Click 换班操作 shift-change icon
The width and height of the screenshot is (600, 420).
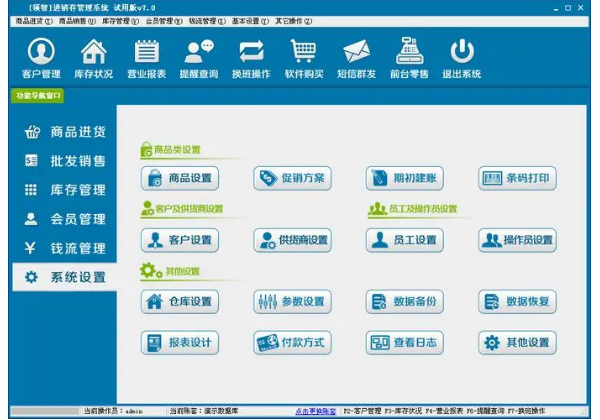coord(251,58)
